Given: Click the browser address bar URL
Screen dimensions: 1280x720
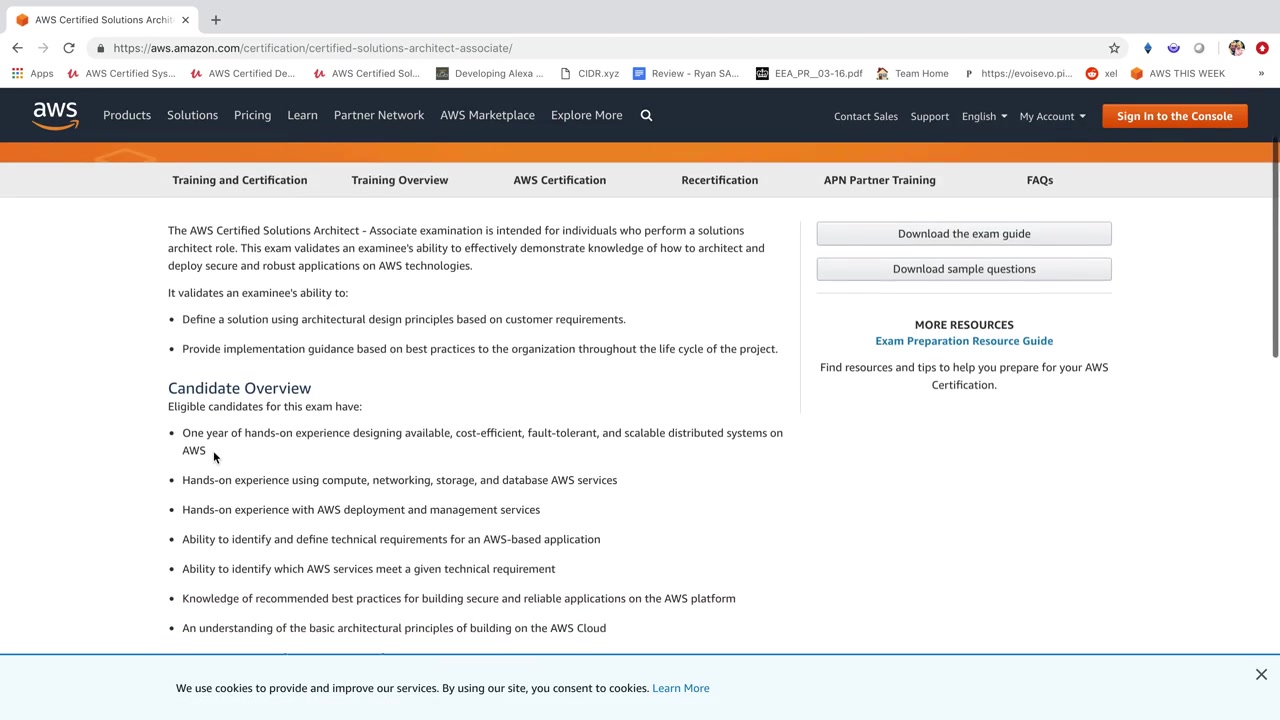Looking at the screenshot, I should [313, 48].
